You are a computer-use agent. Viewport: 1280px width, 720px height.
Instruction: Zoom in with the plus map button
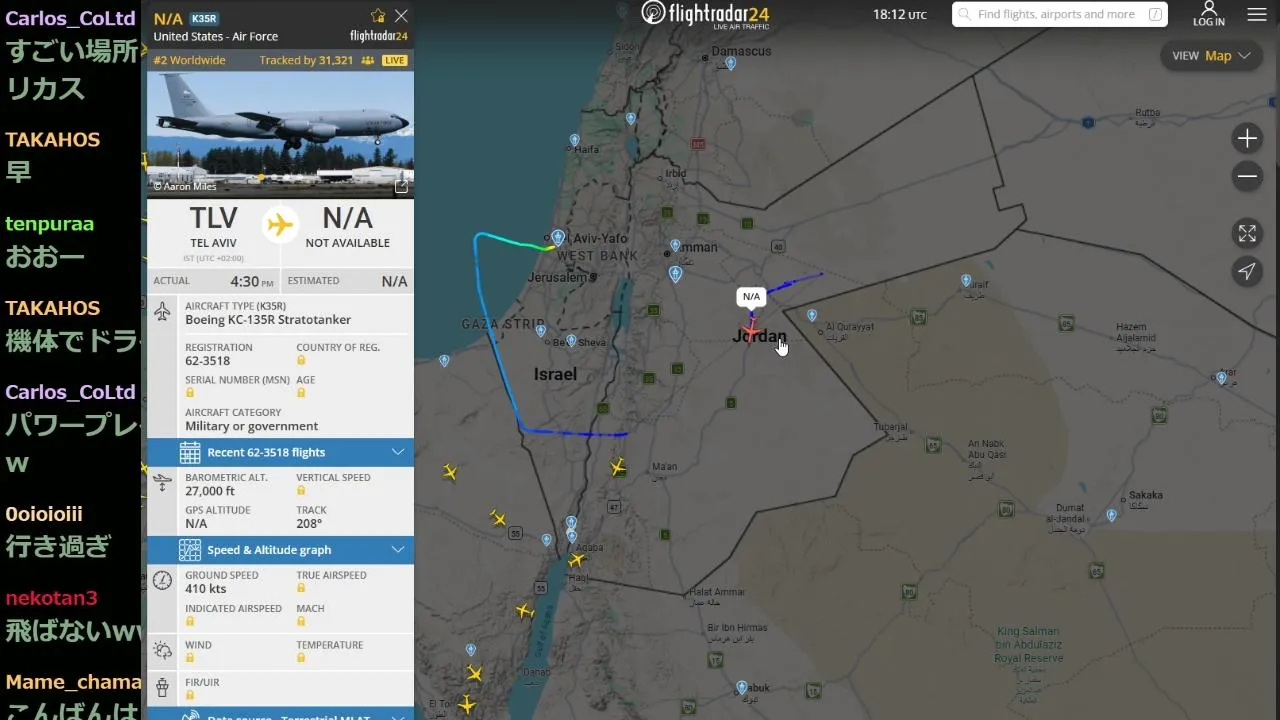coord(1247,138)
